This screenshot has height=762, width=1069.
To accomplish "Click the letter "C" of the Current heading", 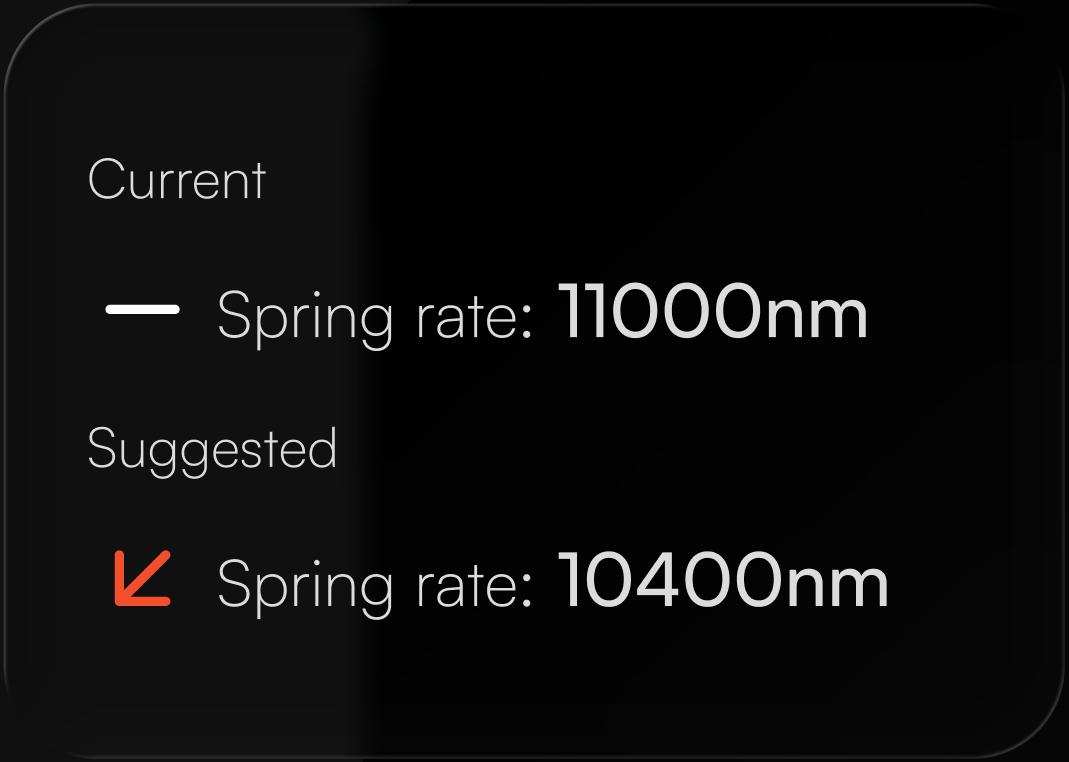I will (104, 181).
